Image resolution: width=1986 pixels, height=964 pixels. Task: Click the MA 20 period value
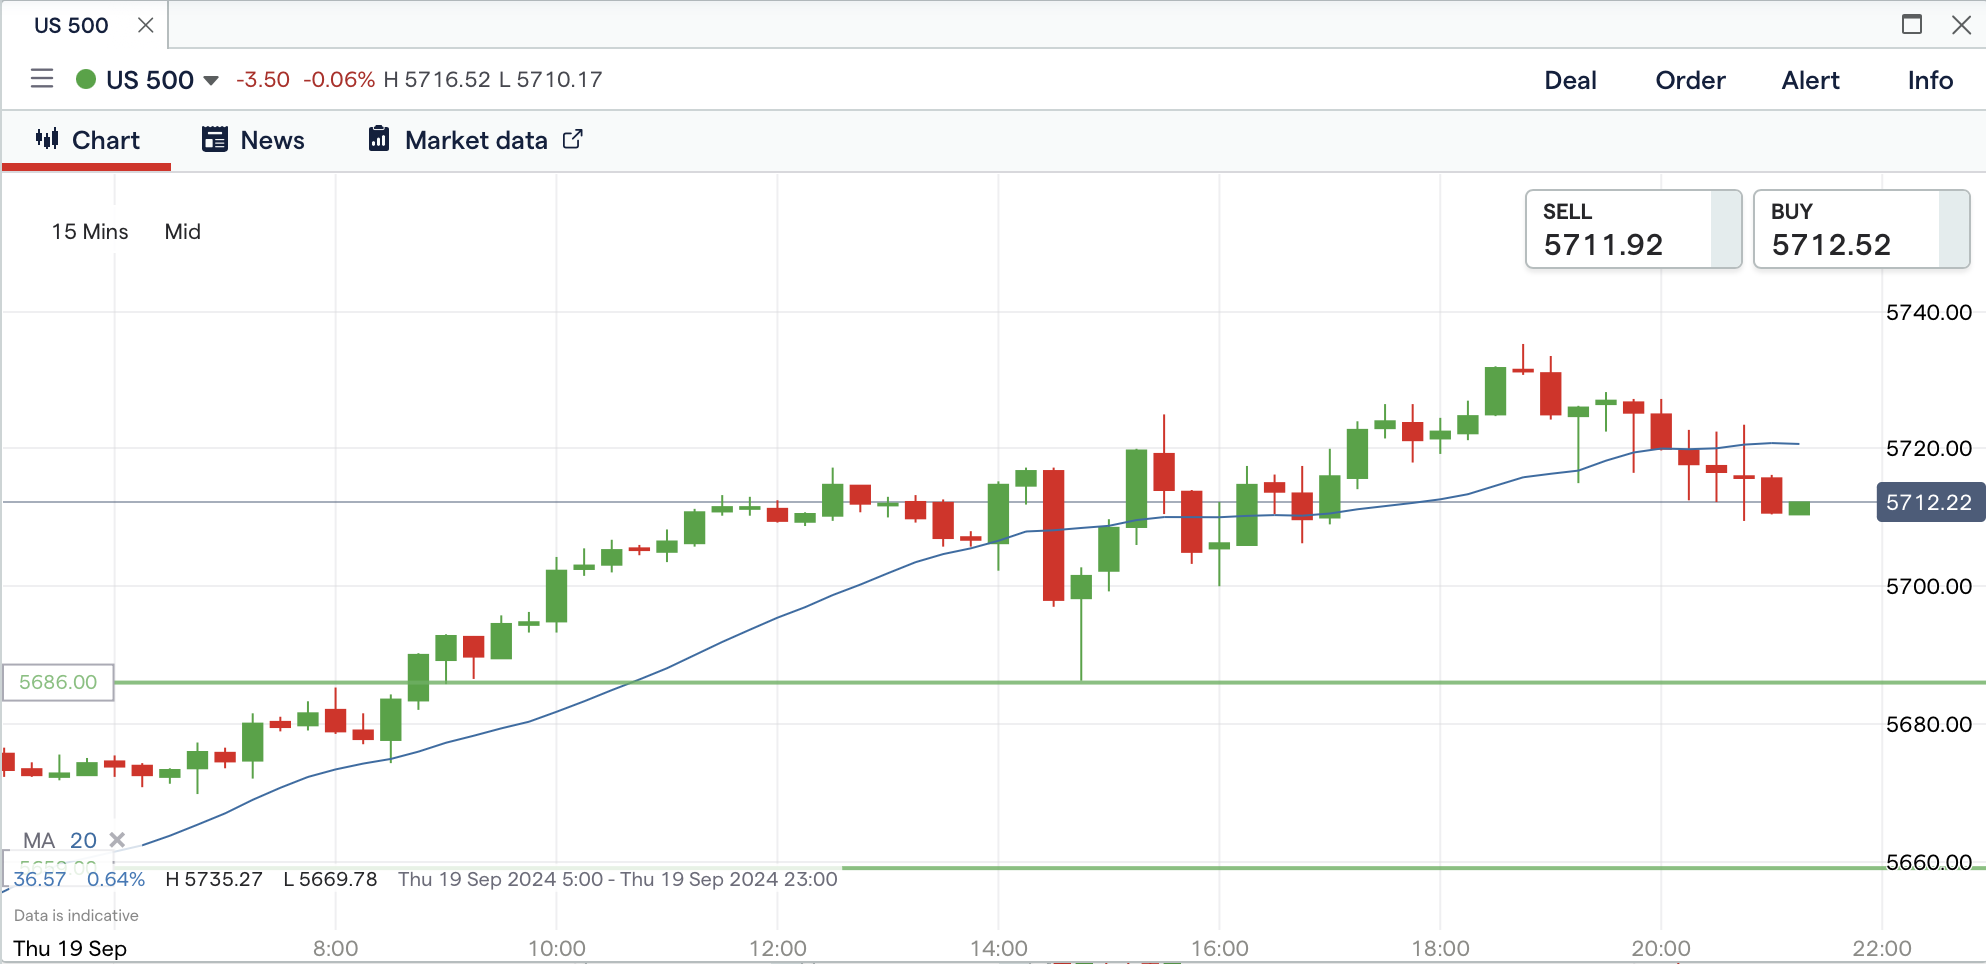click(x=83, y=840)
